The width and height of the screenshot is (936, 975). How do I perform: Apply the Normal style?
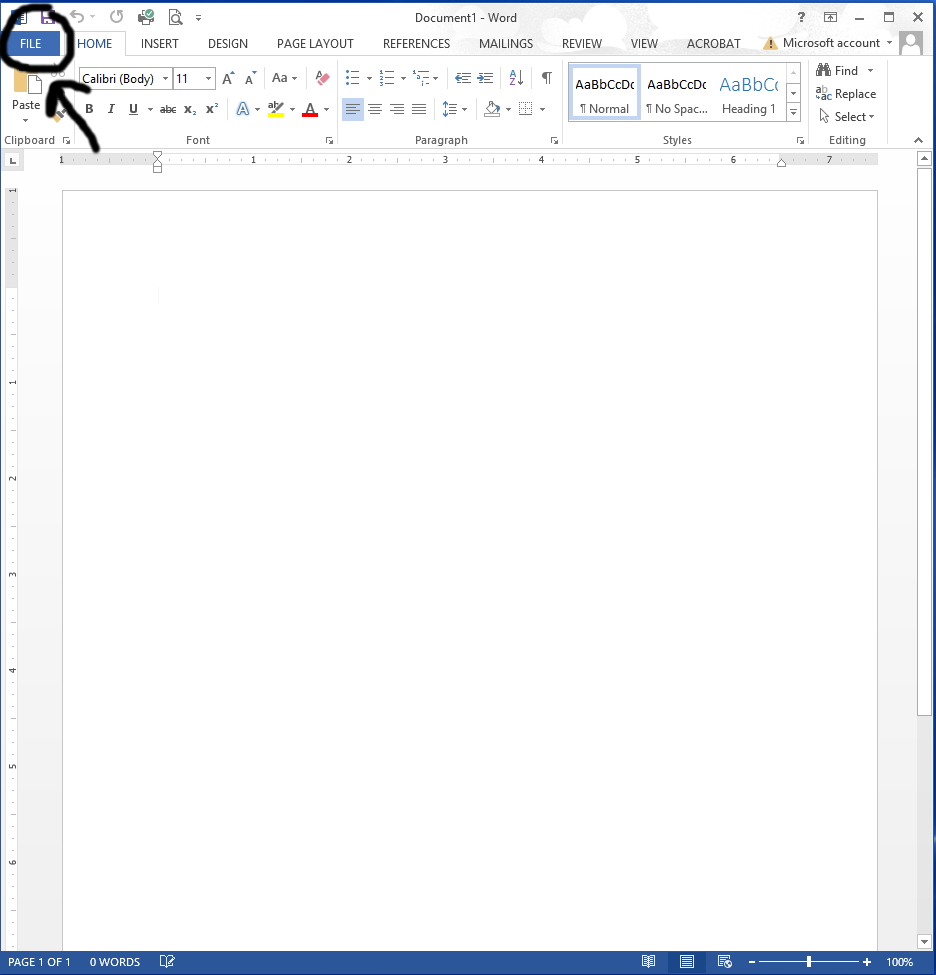pos(605,93)
